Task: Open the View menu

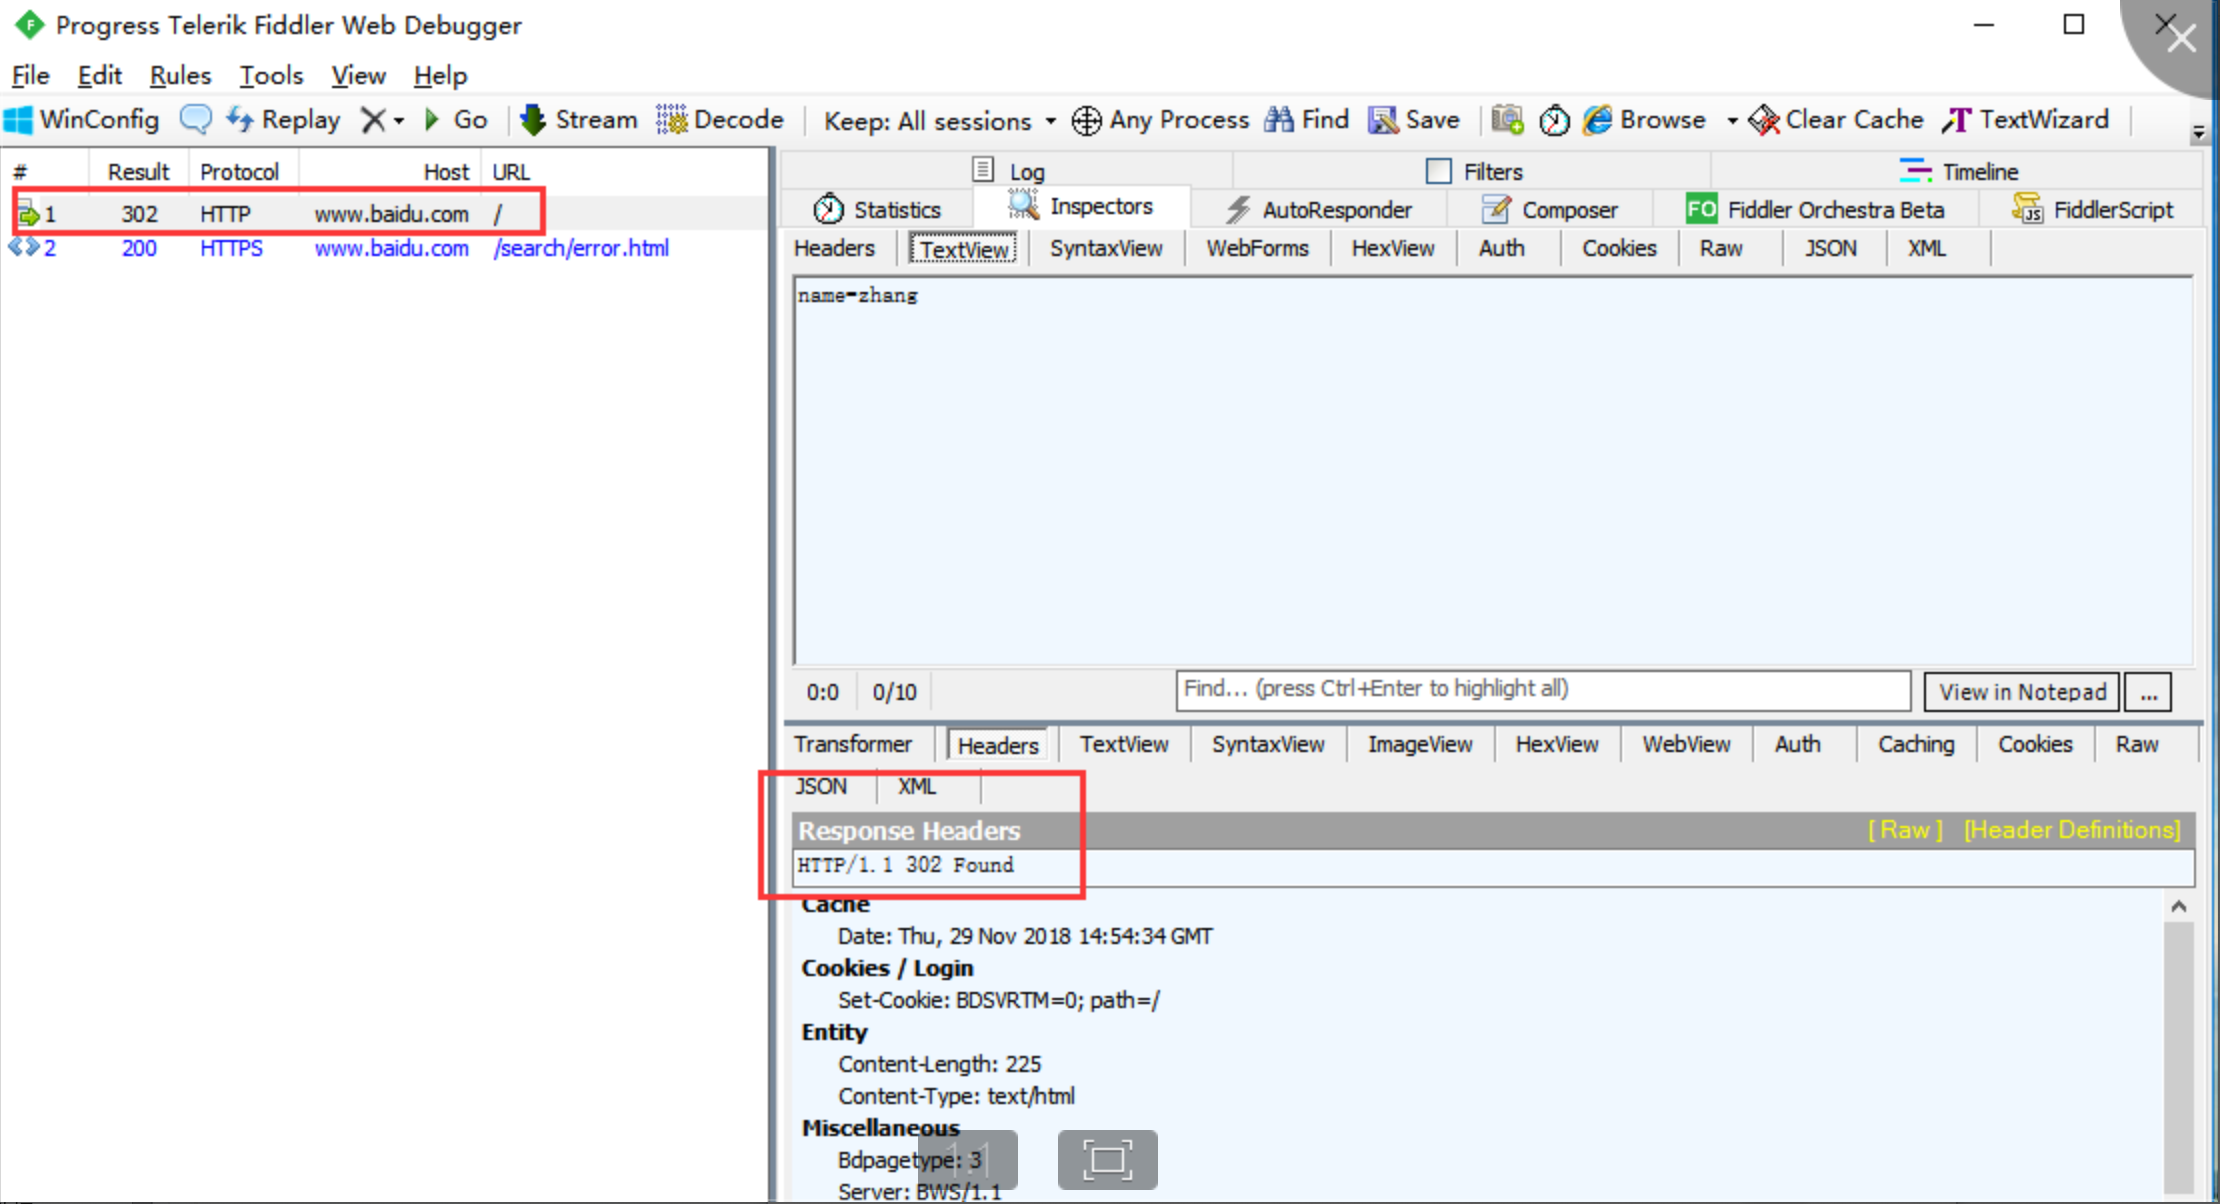Action: point(358,76)
